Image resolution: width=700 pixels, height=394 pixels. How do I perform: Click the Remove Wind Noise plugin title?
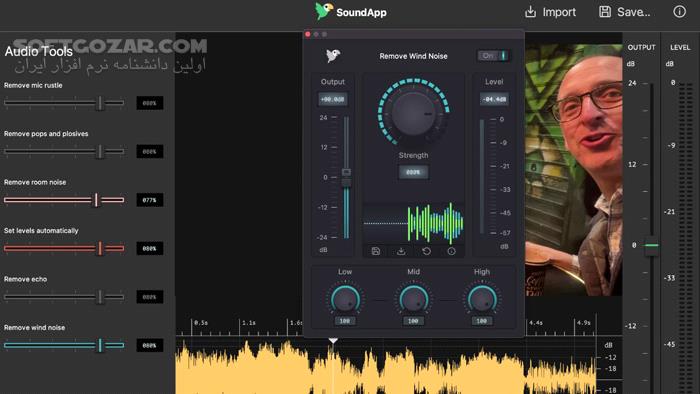[x=413, y=56]
